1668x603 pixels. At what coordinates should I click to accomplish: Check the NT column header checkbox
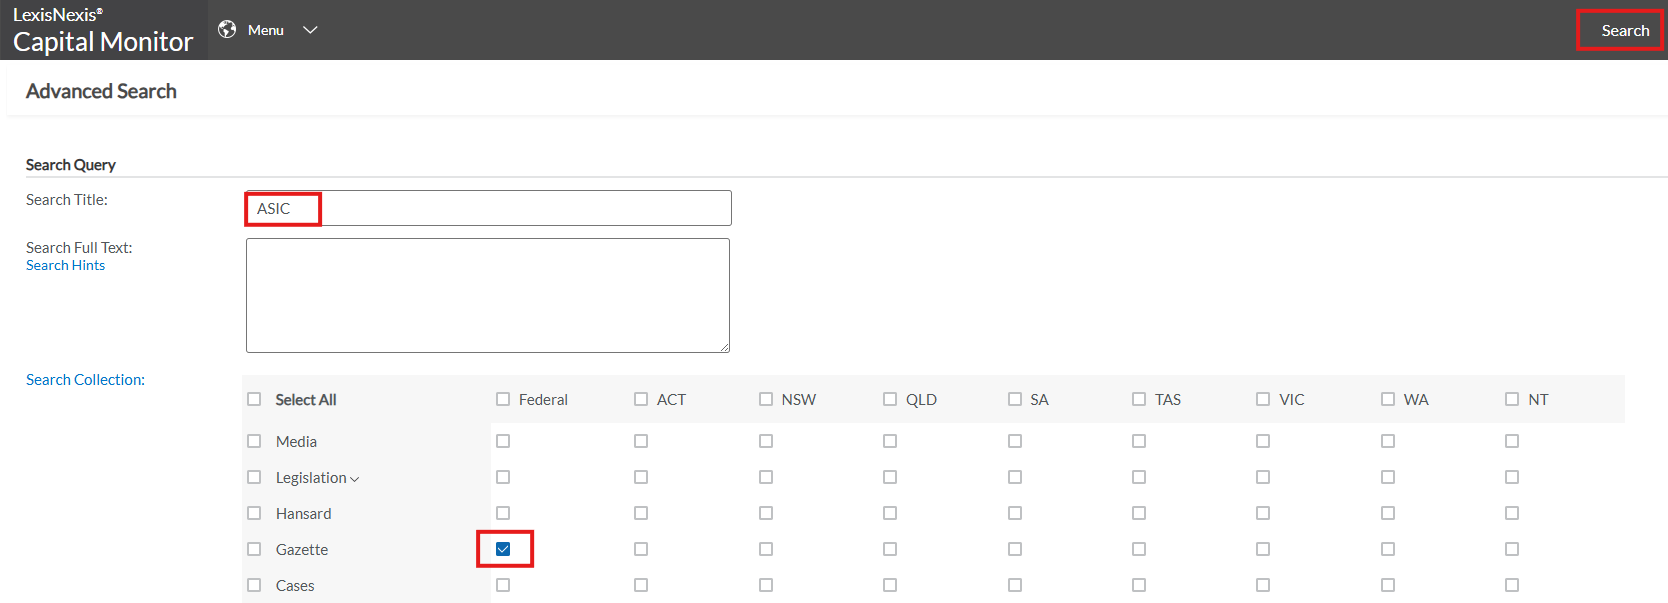(x=1512, y=399)
